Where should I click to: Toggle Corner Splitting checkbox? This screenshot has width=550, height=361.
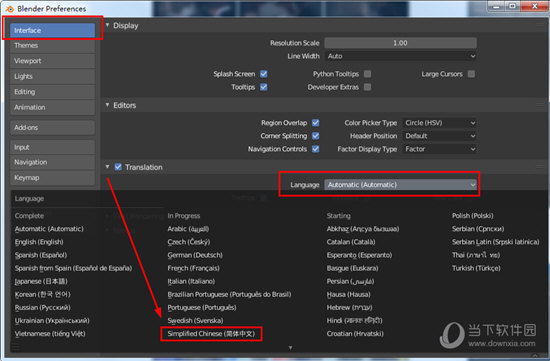point(316,136)
